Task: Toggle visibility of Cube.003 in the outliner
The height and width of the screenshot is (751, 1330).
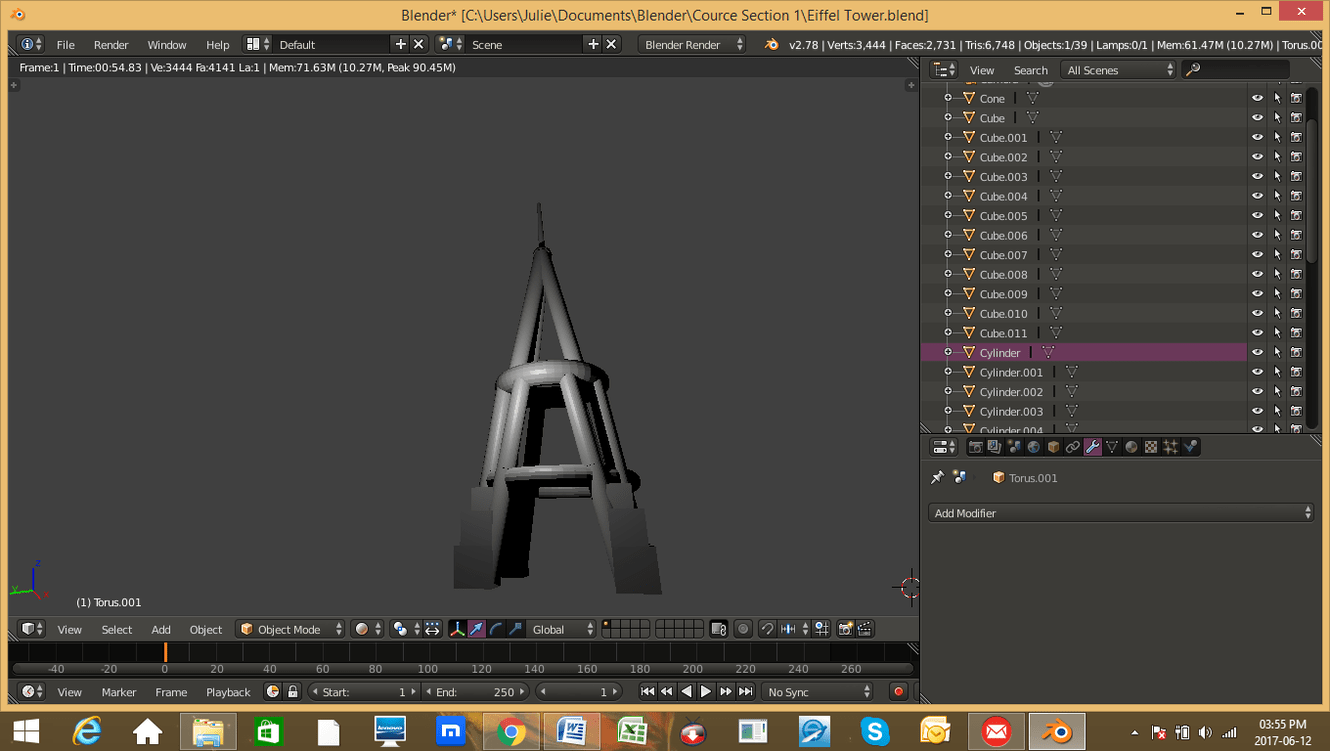Action: (1257, 176)
